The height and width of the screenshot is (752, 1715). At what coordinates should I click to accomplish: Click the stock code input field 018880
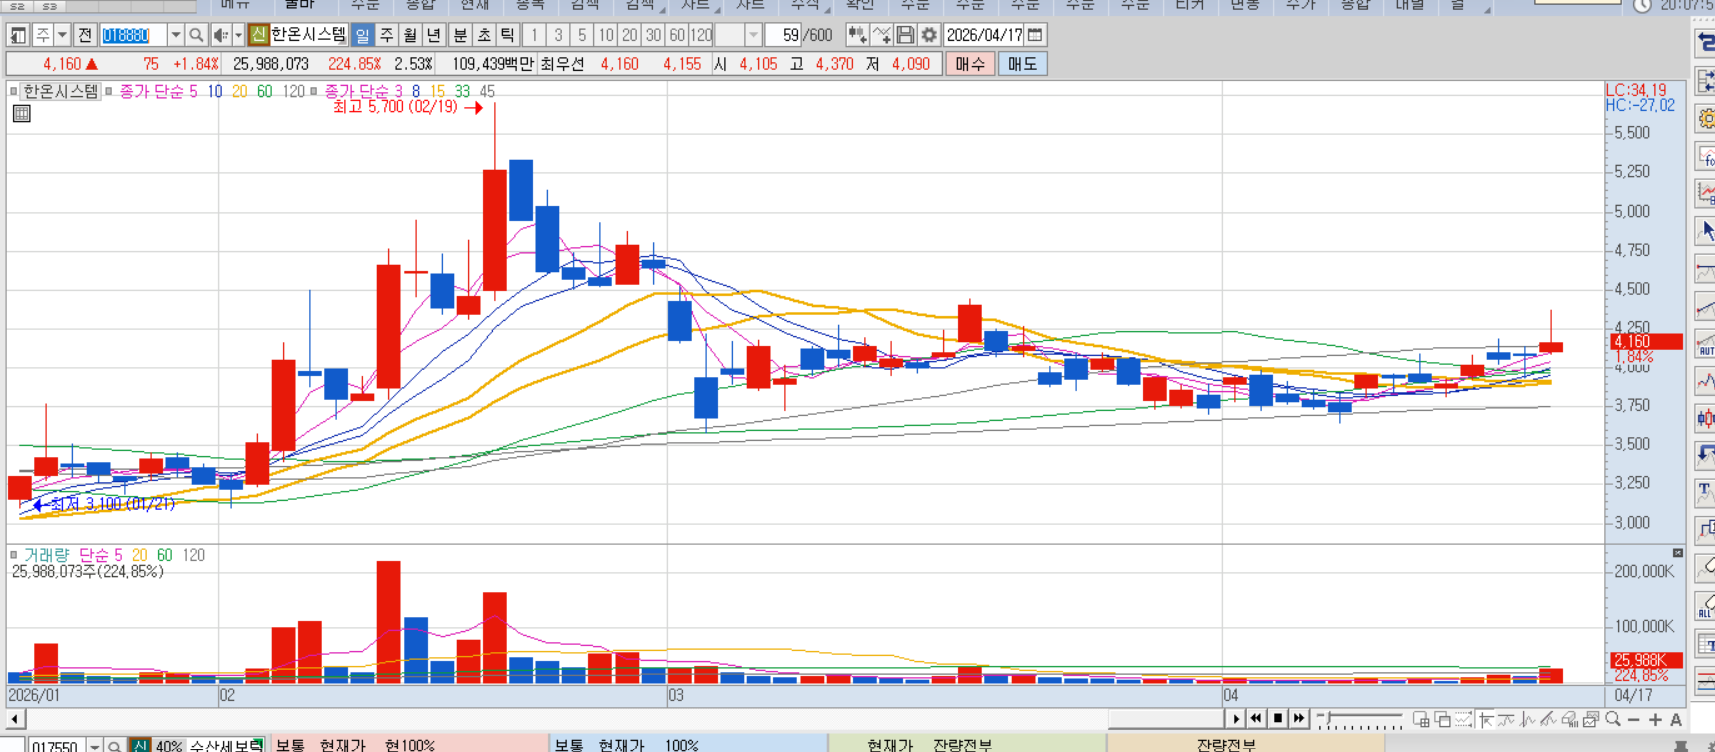click(132, 35)
